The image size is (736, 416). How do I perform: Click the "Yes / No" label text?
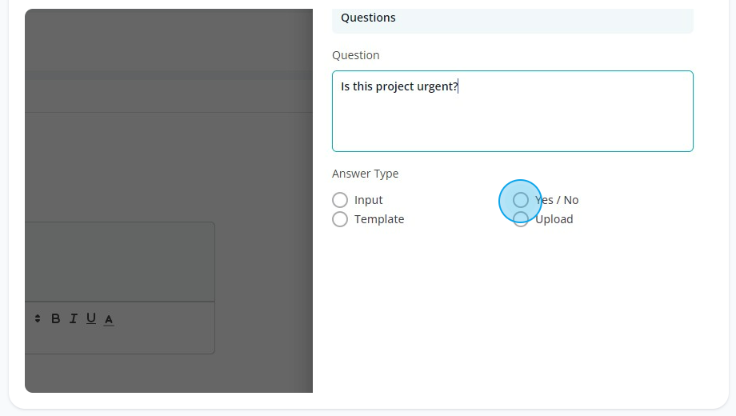[557, 200]
